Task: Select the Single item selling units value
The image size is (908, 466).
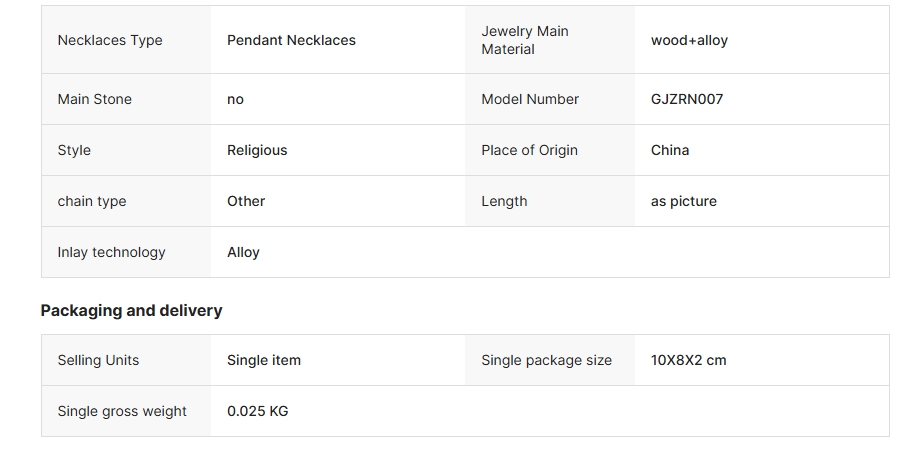Action: coord(264,360)
